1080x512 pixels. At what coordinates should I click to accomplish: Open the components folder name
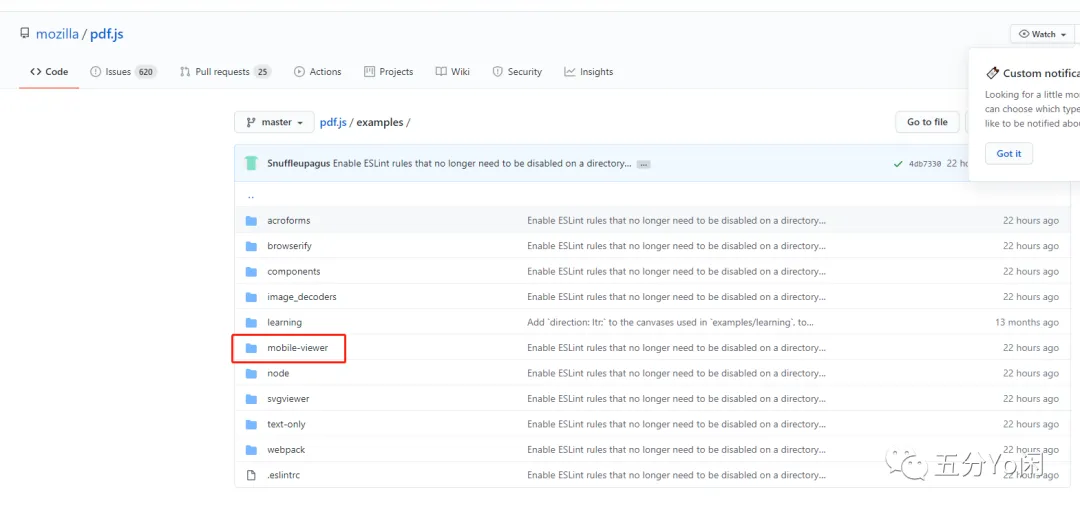(293, 272)
